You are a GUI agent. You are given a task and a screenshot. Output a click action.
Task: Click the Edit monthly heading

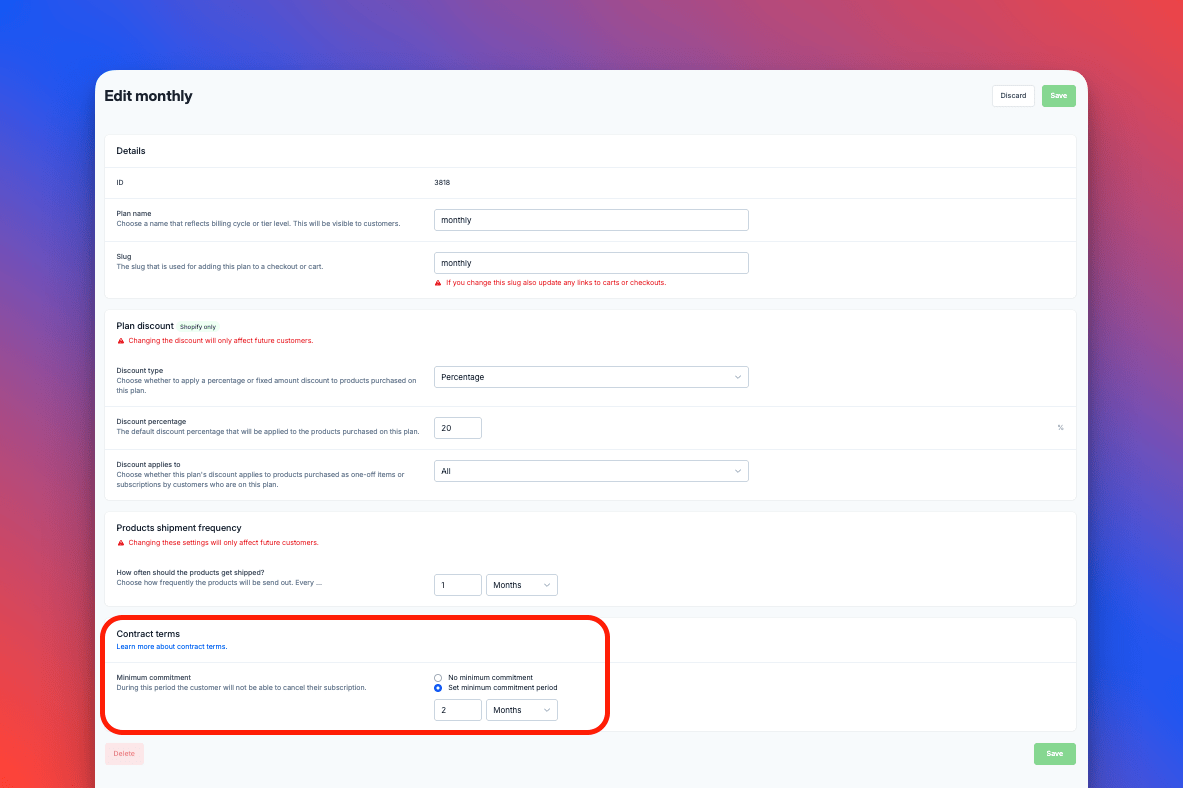coord(148,96)
